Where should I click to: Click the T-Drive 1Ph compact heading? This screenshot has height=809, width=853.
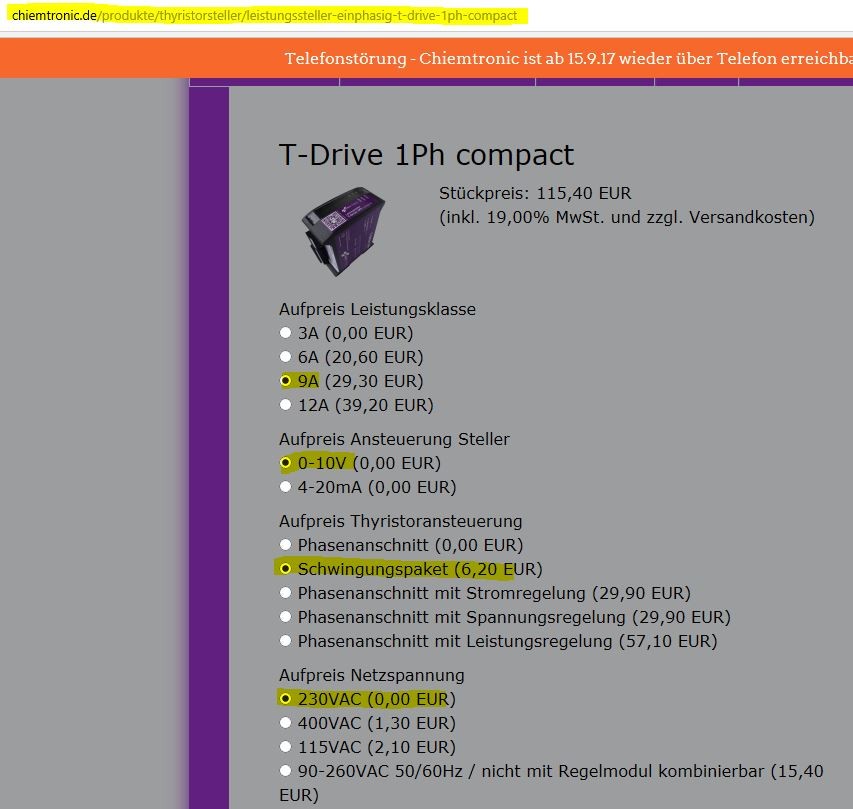(426, 155)
